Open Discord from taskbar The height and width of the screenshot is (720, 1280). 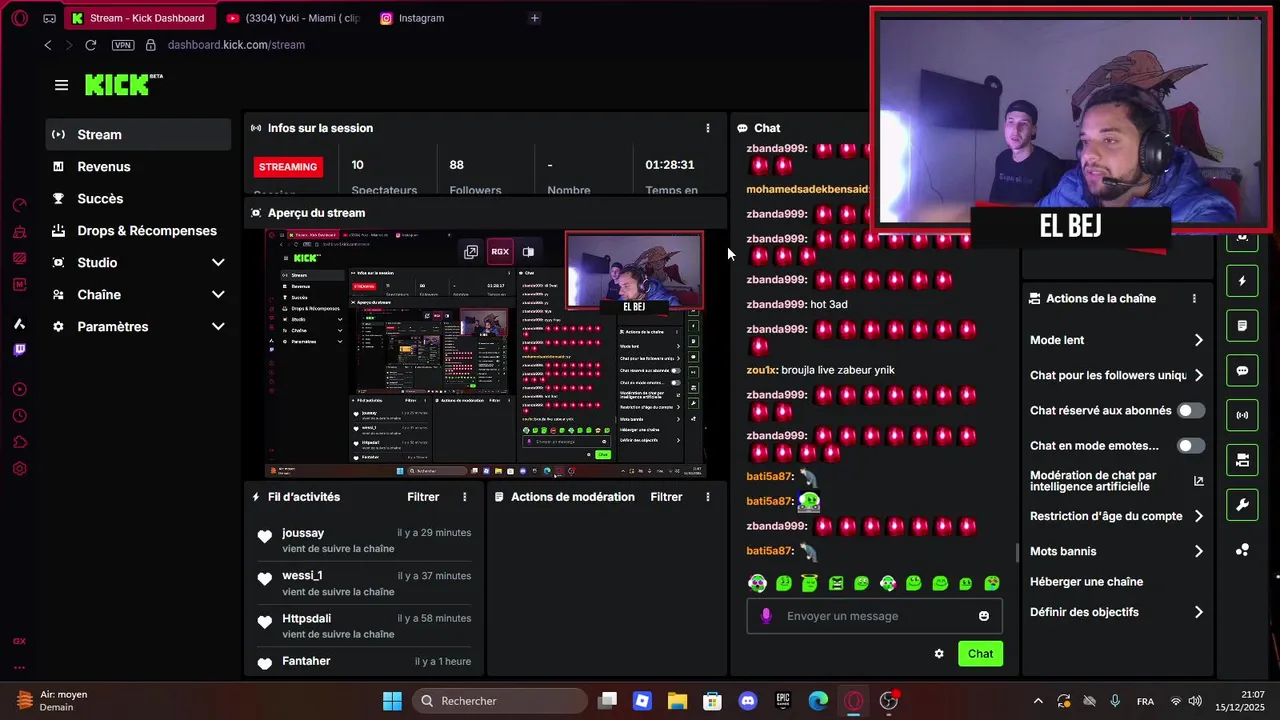point(747,701)
